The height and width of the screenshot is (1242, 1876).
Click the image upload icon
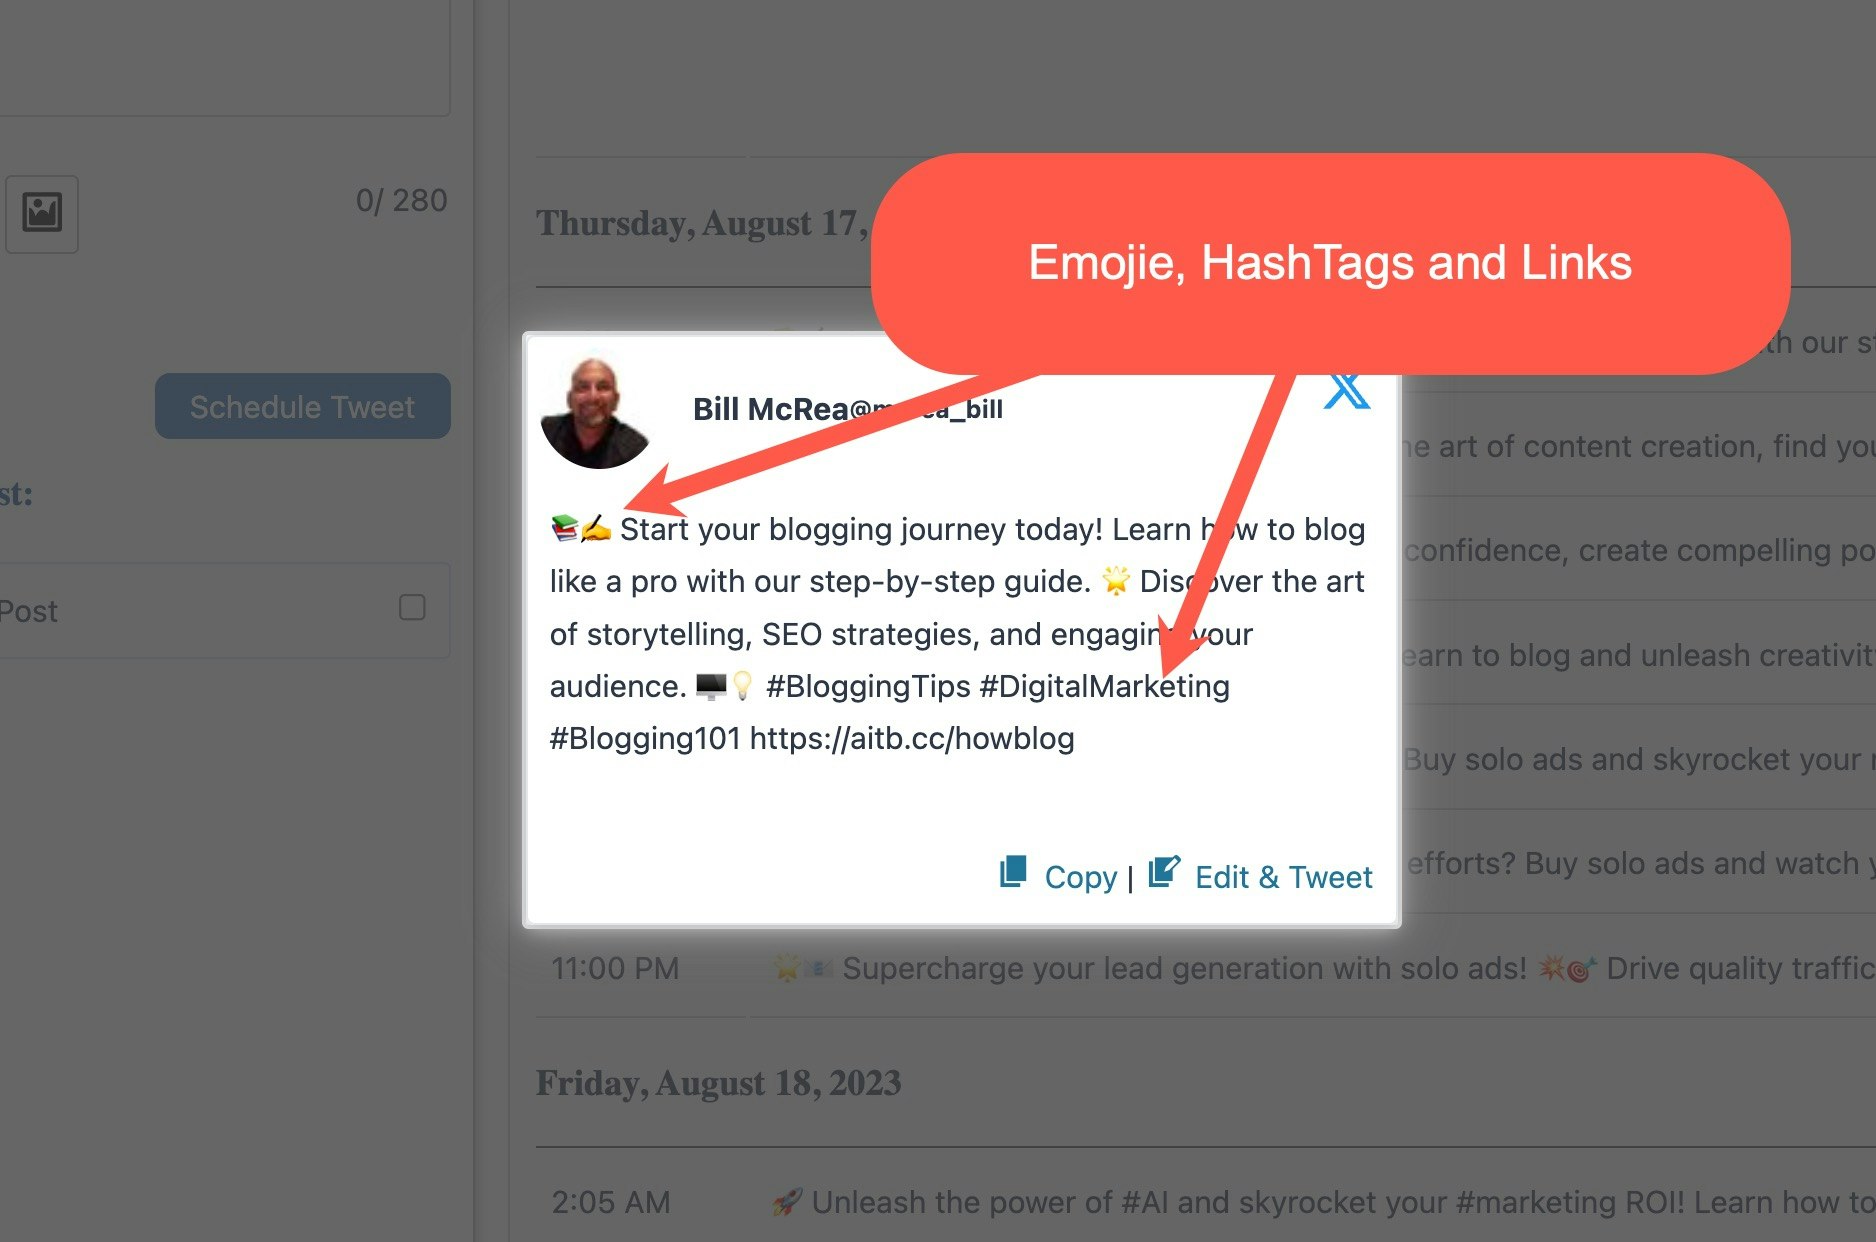point(42,213)
